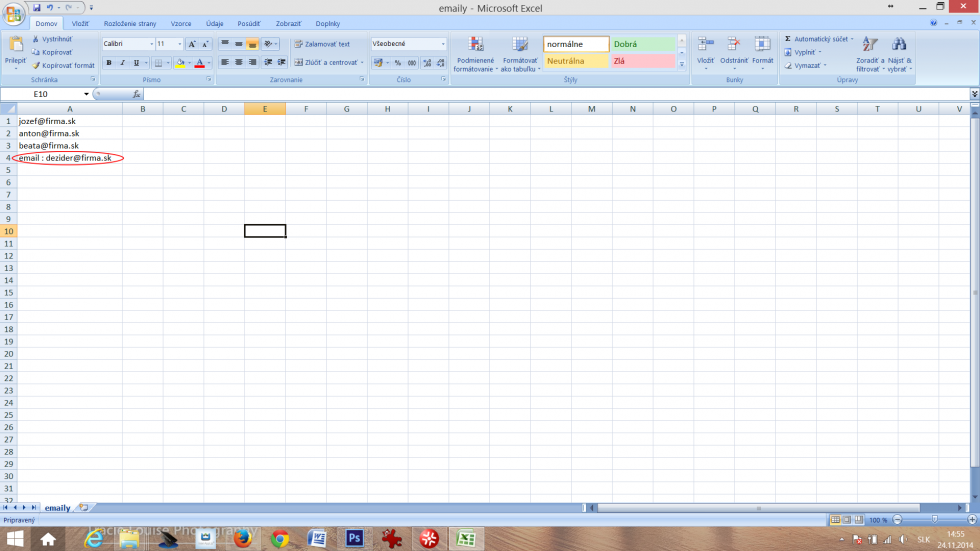
Task: Open Nájsť & vybrať menu
Action: tap(899, 54)
